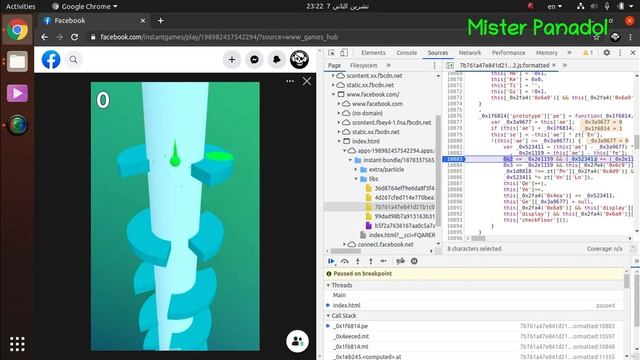Open Show Applications grid in dock
The width and height of the screenshot is (640, 360).
17,344
